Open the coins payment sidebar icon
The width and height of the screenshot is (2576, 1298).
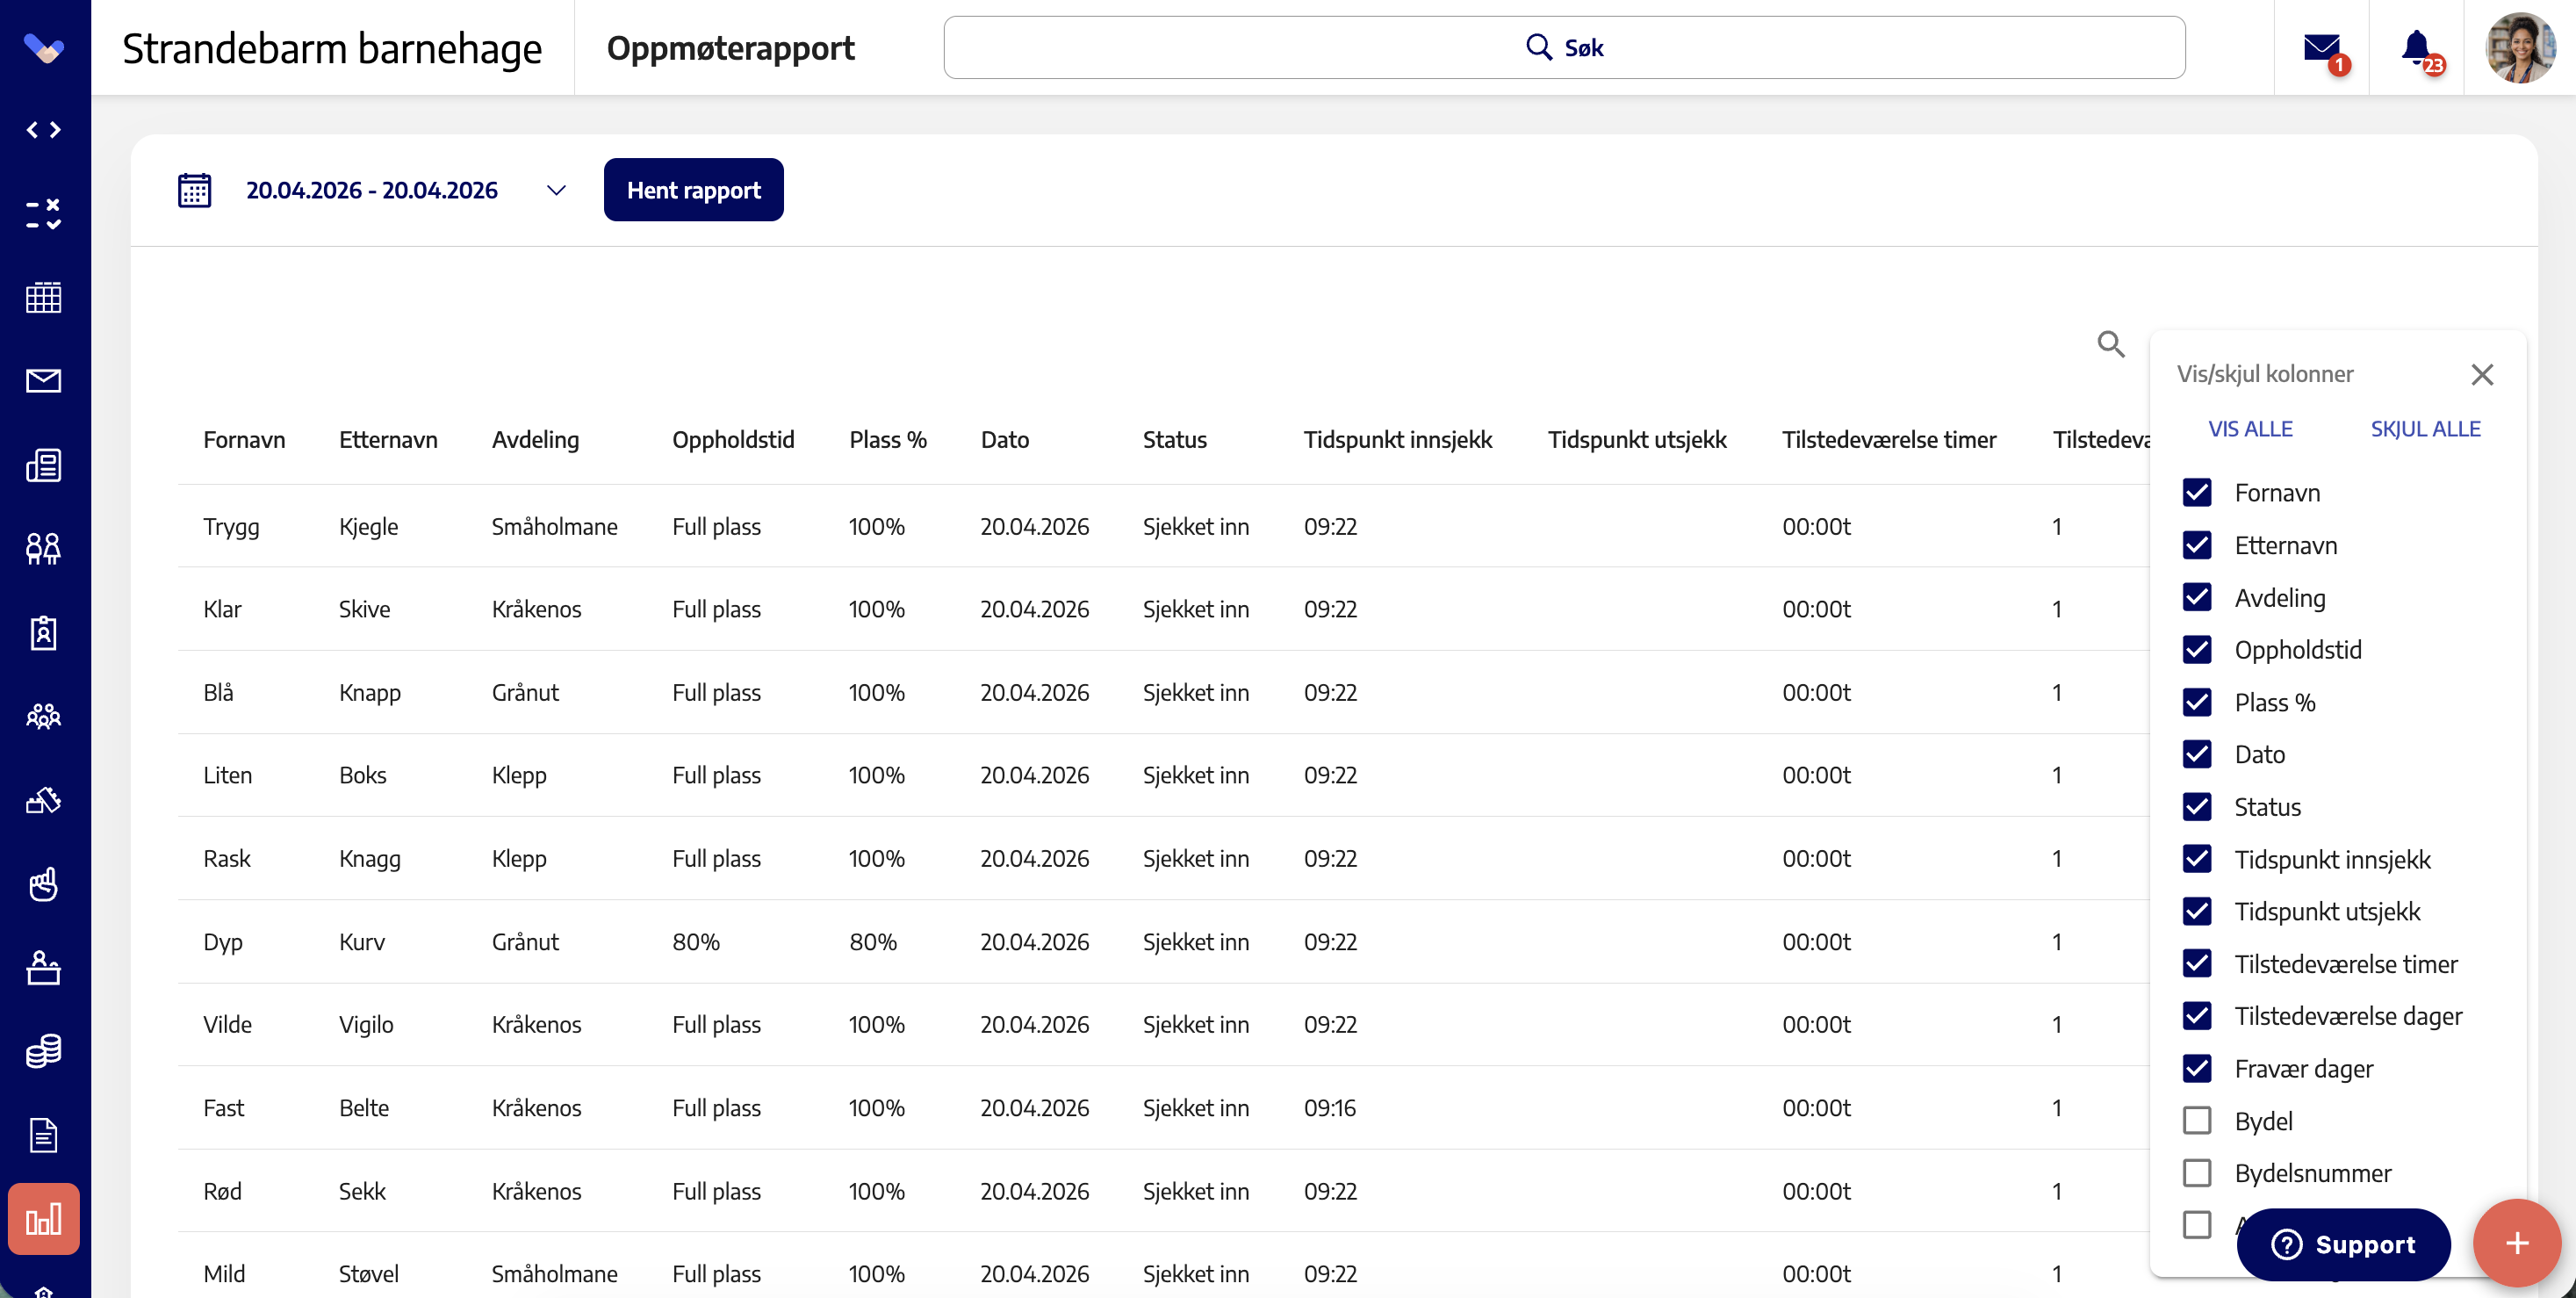coord(43,1051)
